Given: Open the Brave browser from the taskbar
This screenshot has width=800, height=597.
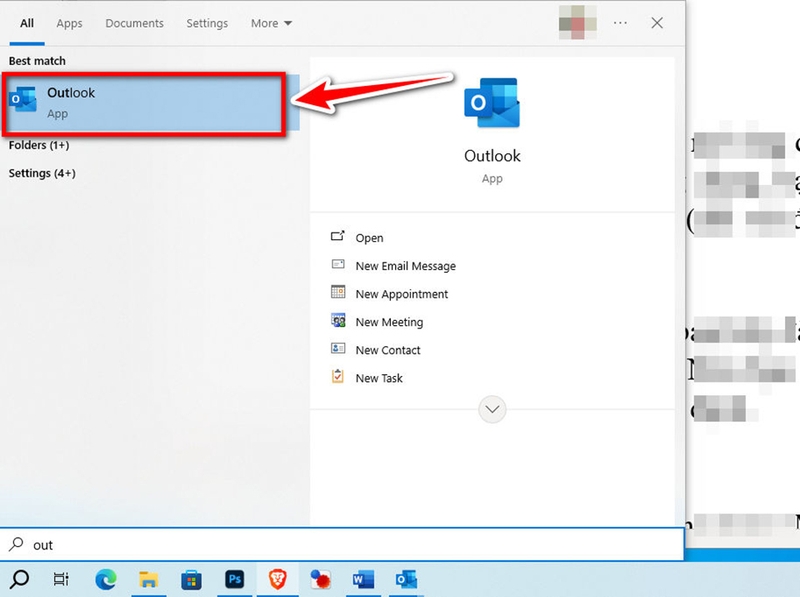Looking at the screenshot, I should tap(276, 580).
